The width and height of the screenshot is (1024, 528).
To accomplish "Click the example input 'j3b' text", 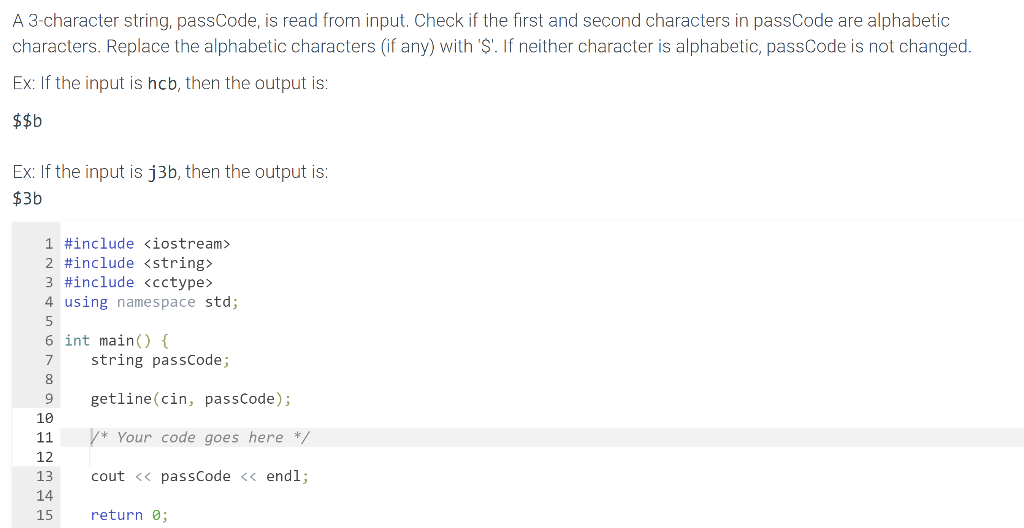I will [162, 172].
